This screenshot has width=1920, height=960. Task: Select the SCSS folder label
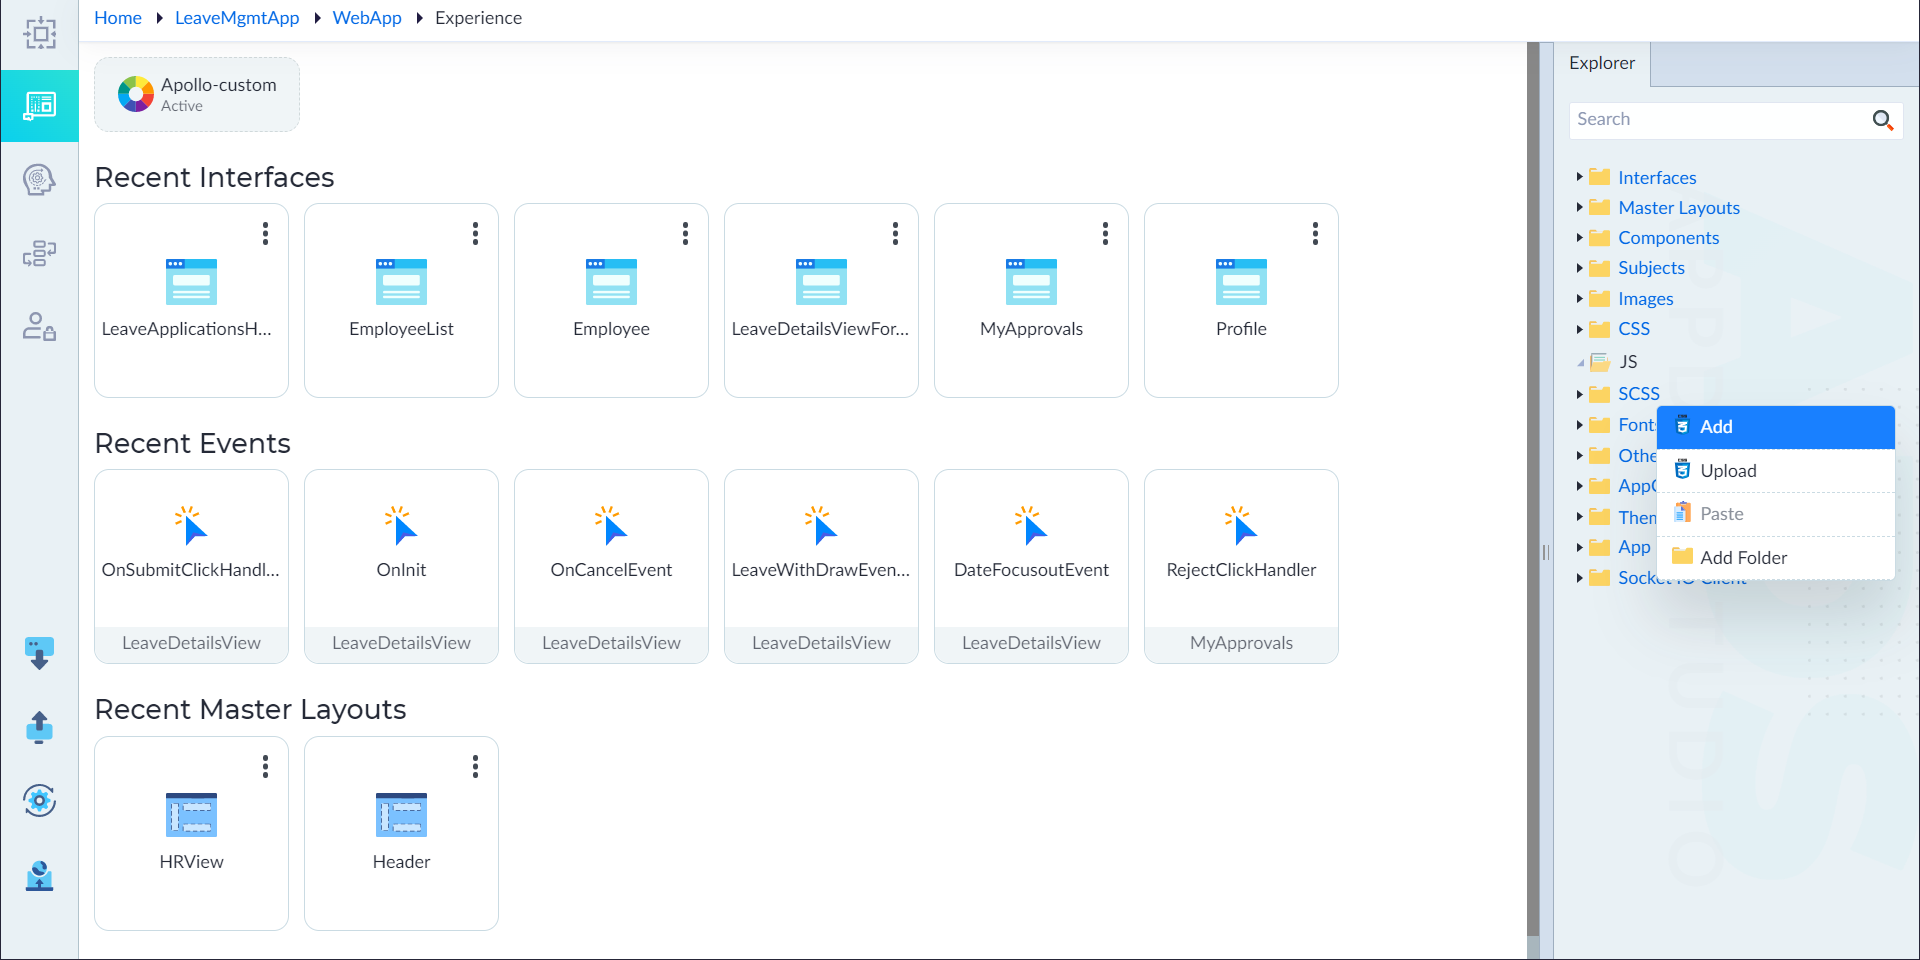point(1639,394)
